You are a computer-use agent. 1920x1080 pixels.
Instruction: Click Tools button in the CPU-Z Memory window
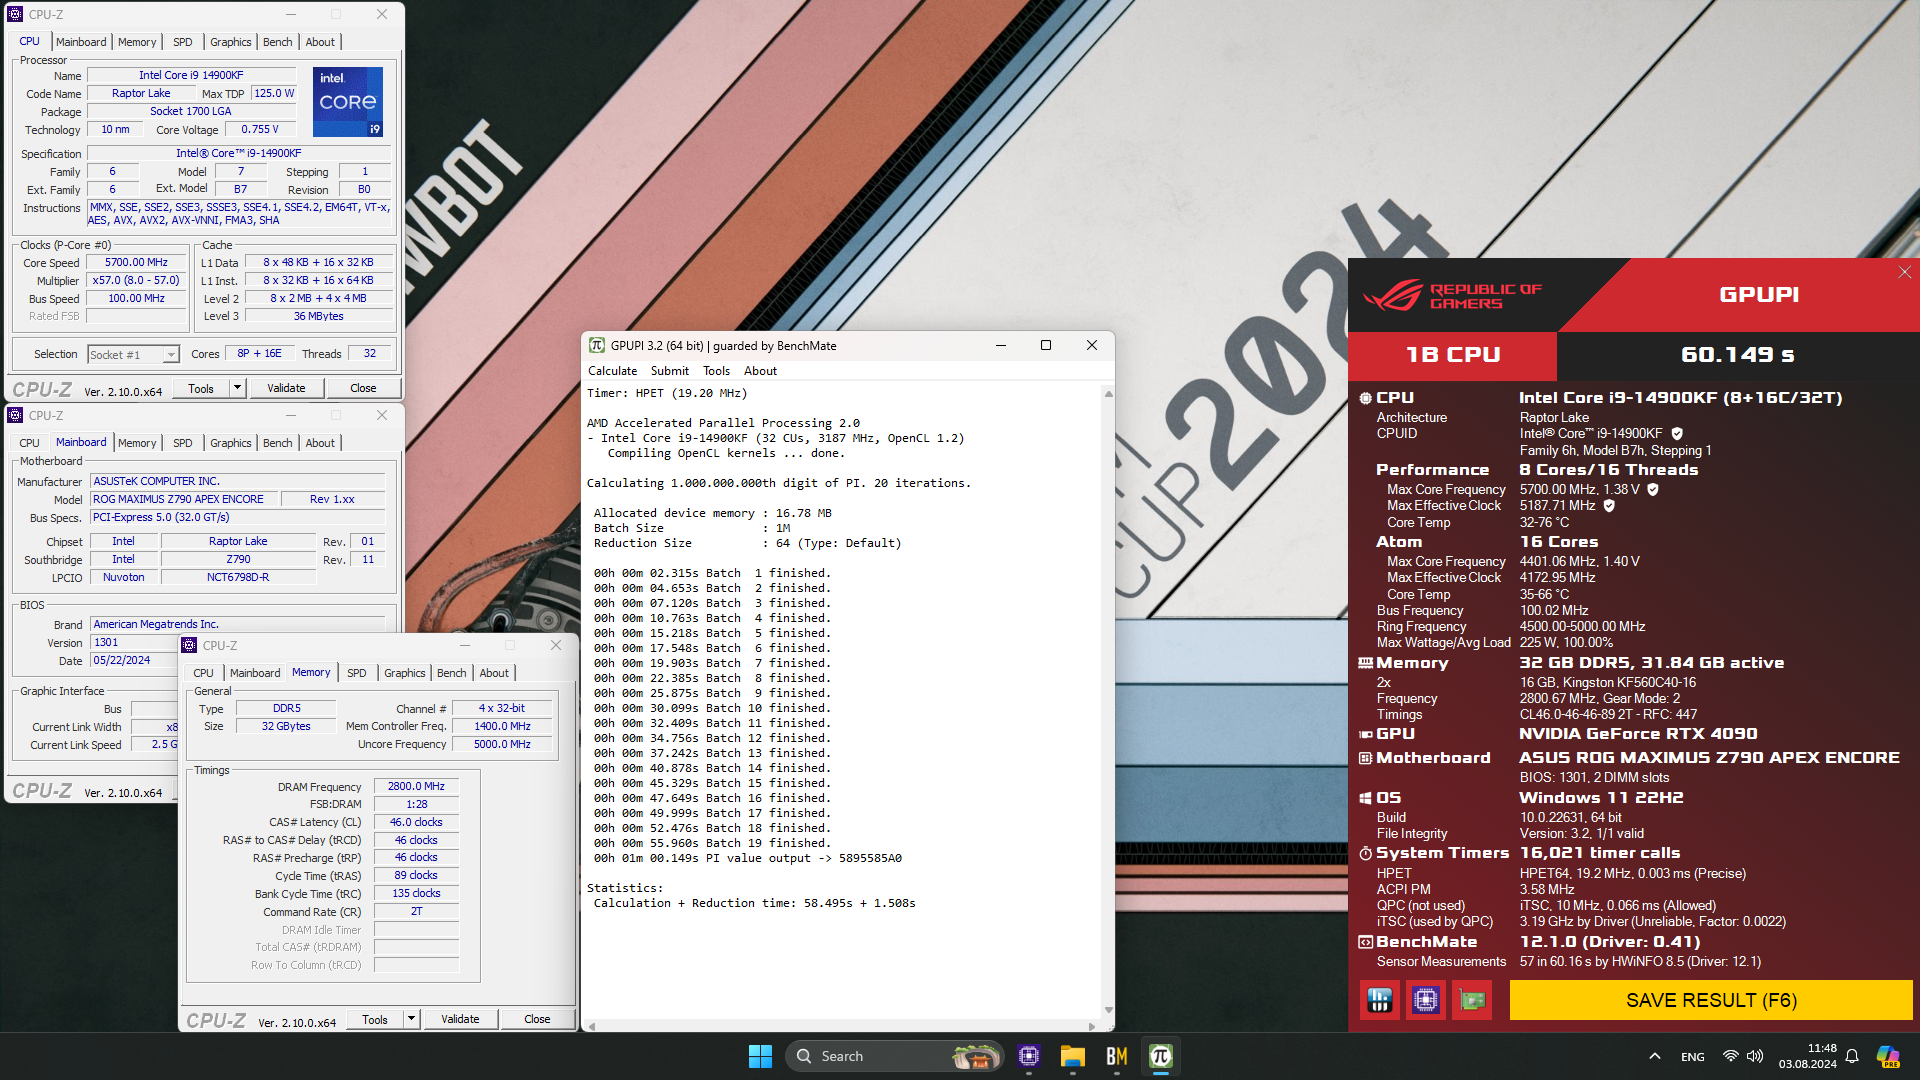pyautogui.click(x=375, y=1019)
